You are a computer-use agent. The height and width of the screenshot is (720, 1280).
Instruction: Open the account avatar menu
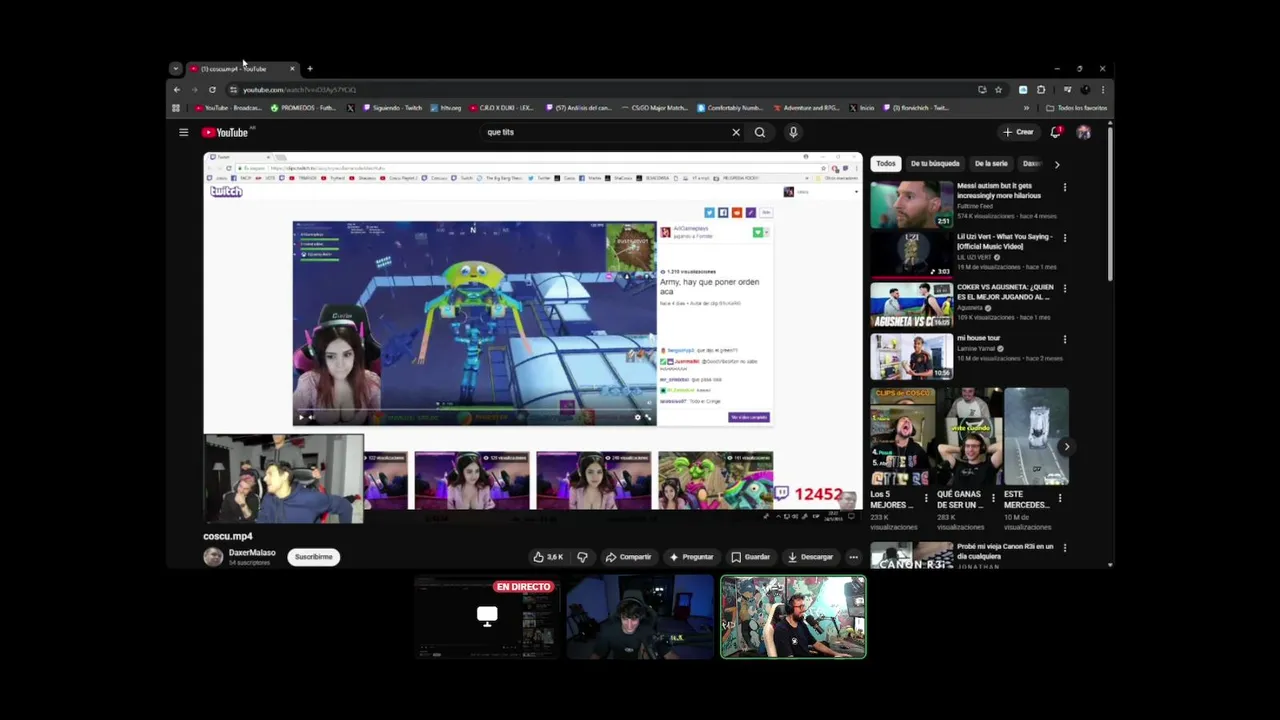point(1083,132)
